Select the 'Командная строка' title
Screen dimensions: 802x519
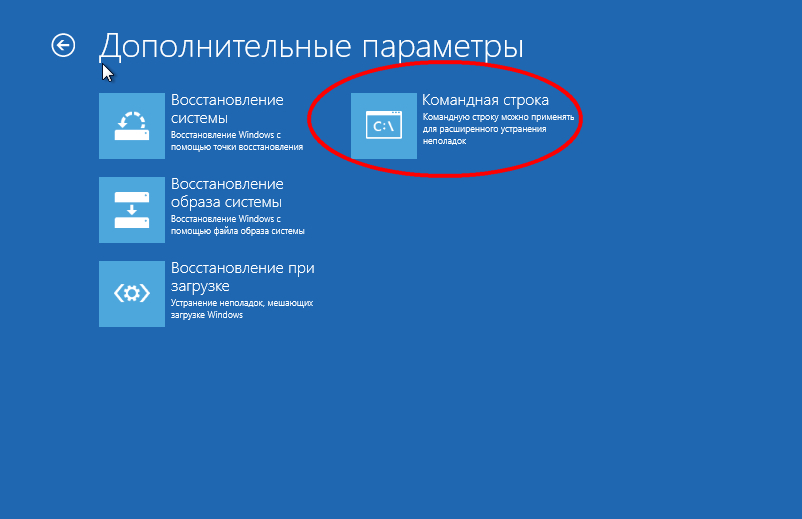pyautogui.click(x=485, y=100)
